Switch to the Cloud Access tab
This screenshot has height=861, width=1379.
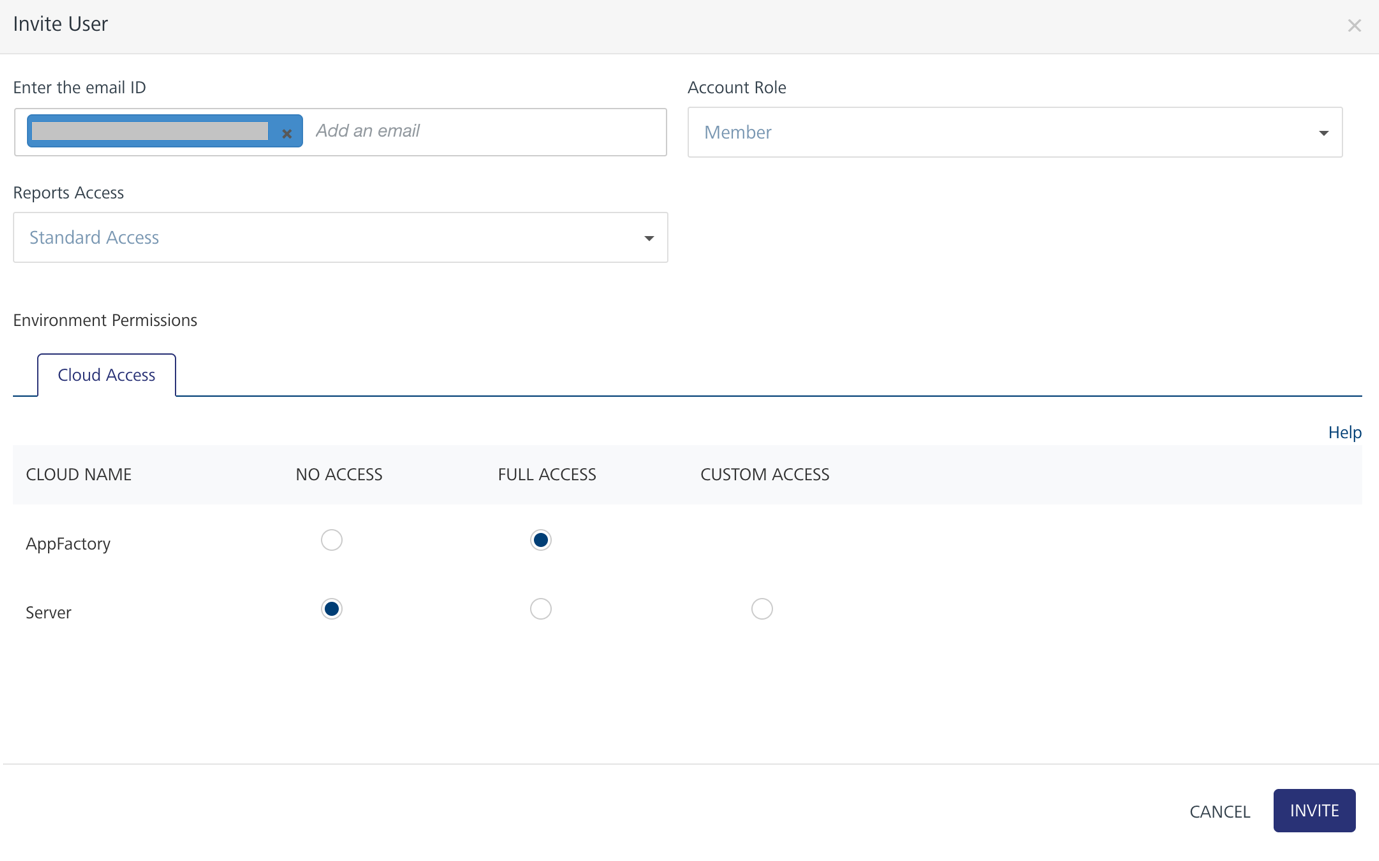107,375
